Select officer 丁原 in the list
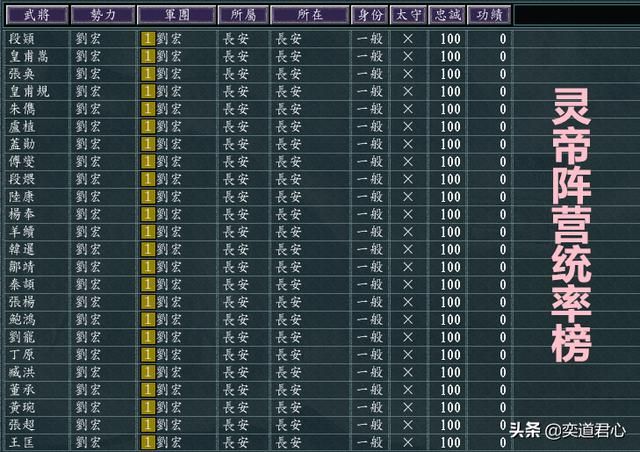 (x=22, y=355)
